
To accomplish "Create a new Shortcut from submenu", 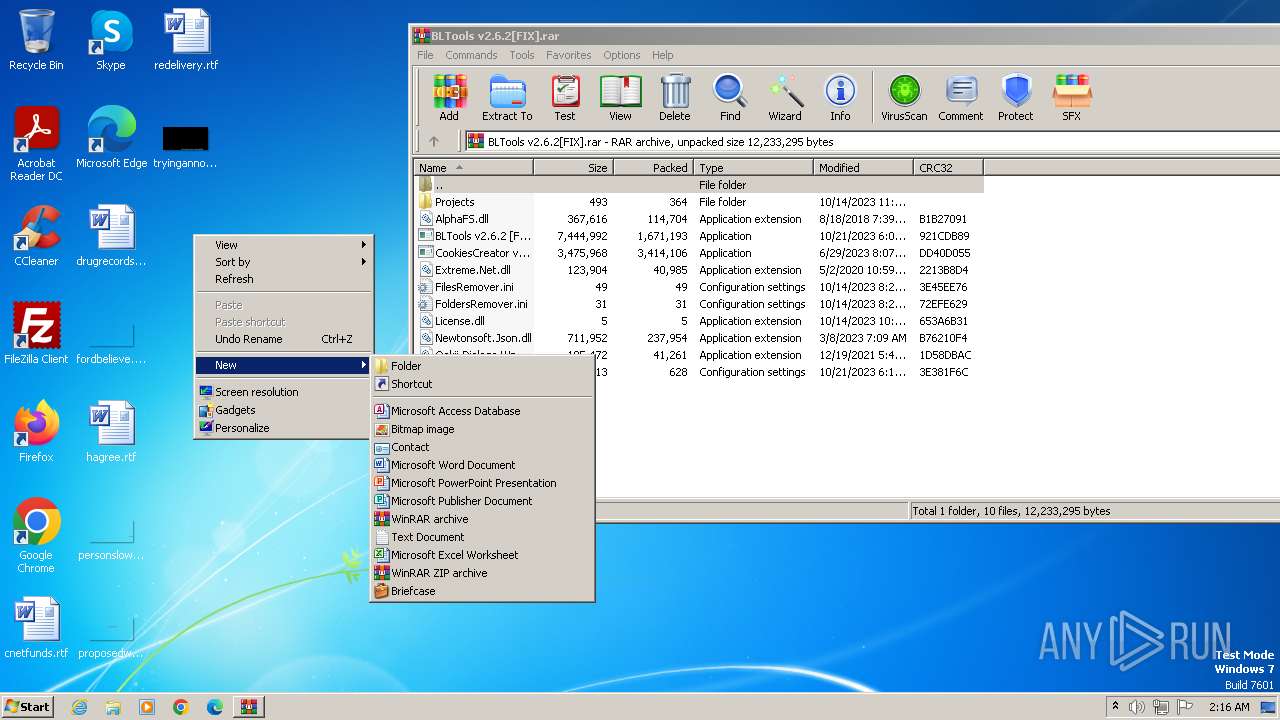I will (482, 384).
